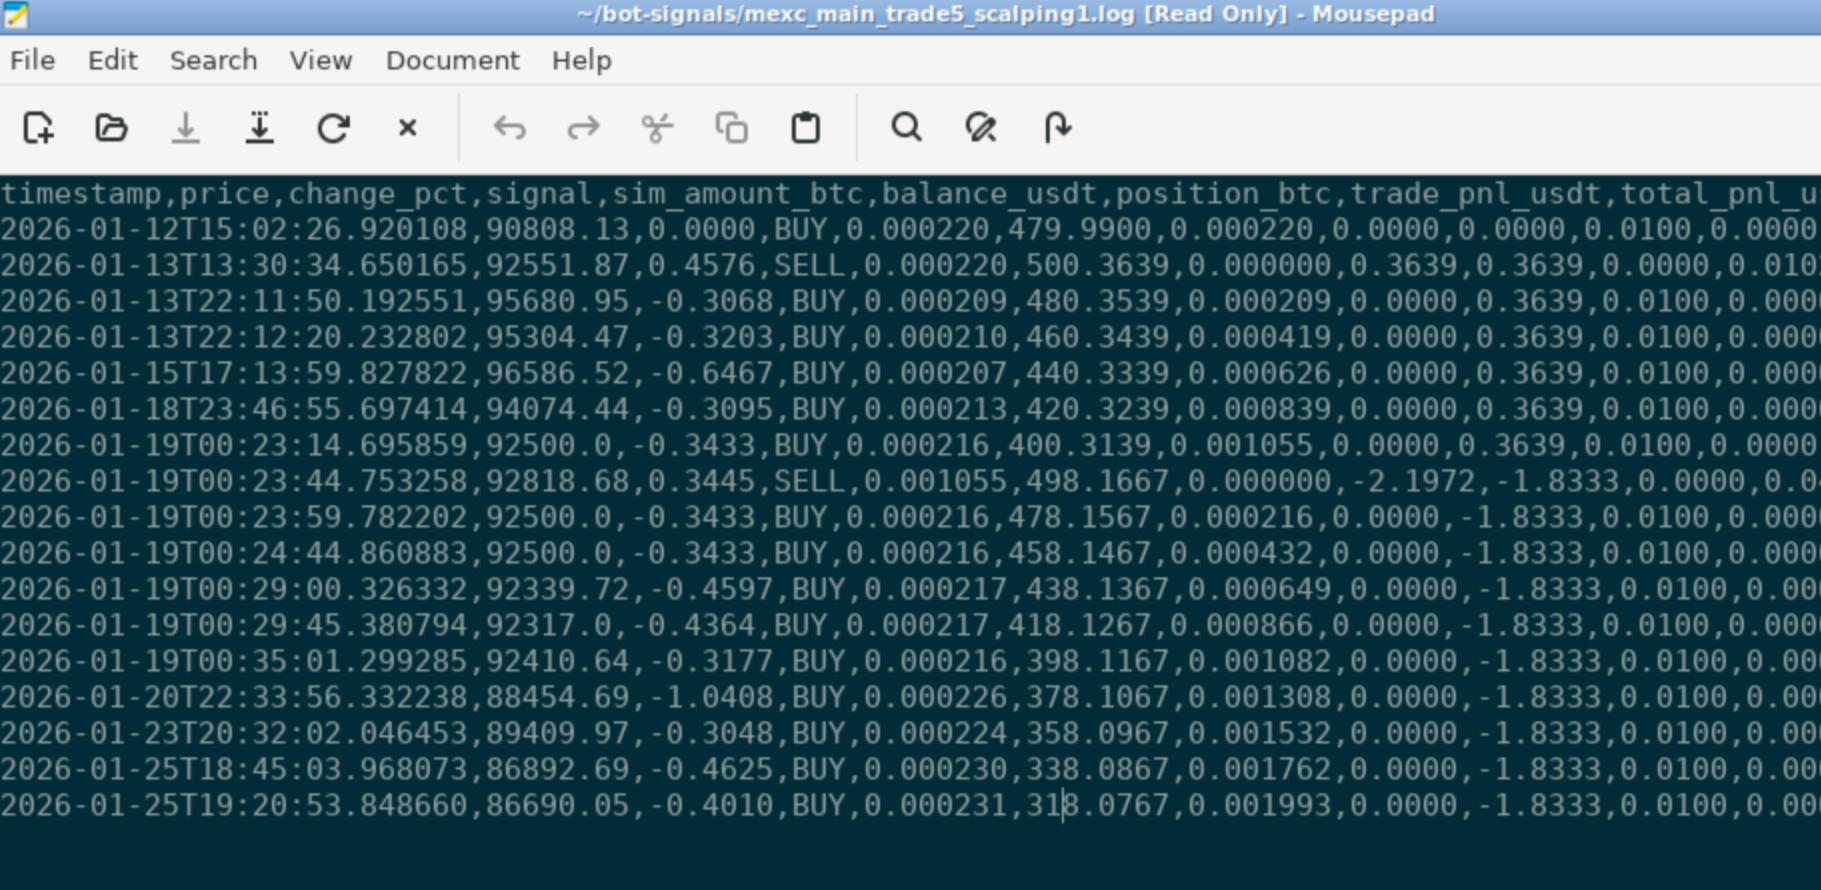Screen dimensions: 1821x890
Task: Open the File menu
Action: click(32, 61)
